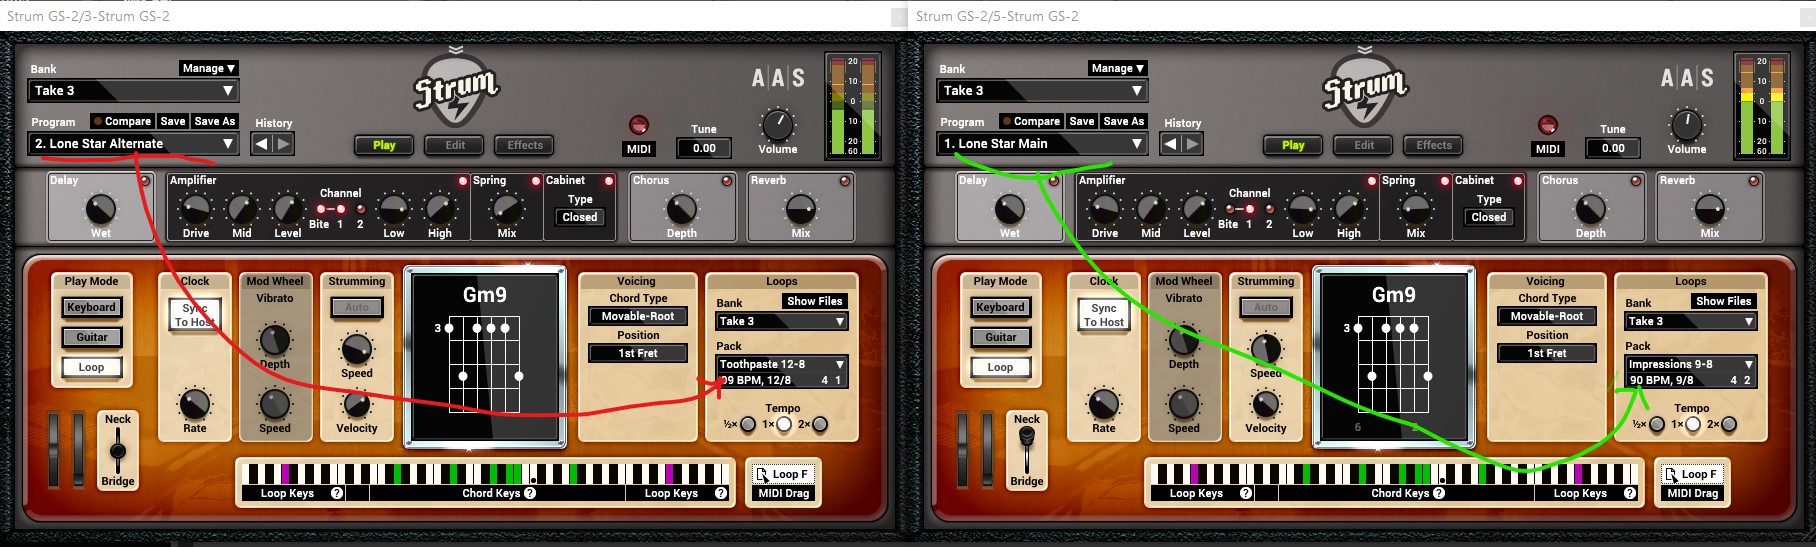
Task: Open Toothpaste 12-8 pack dropdown
Action: 782,364
